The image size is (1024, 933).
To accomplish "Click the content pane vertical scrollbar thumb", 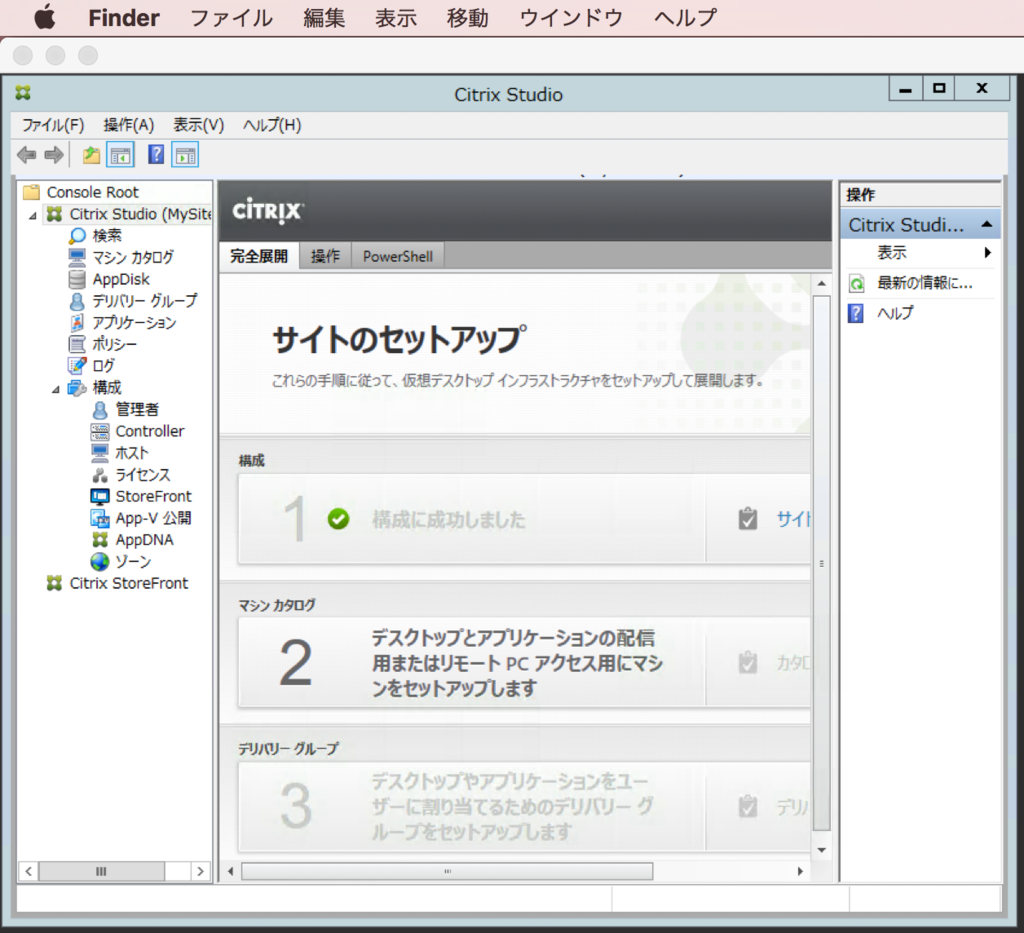I will point(822,563).
